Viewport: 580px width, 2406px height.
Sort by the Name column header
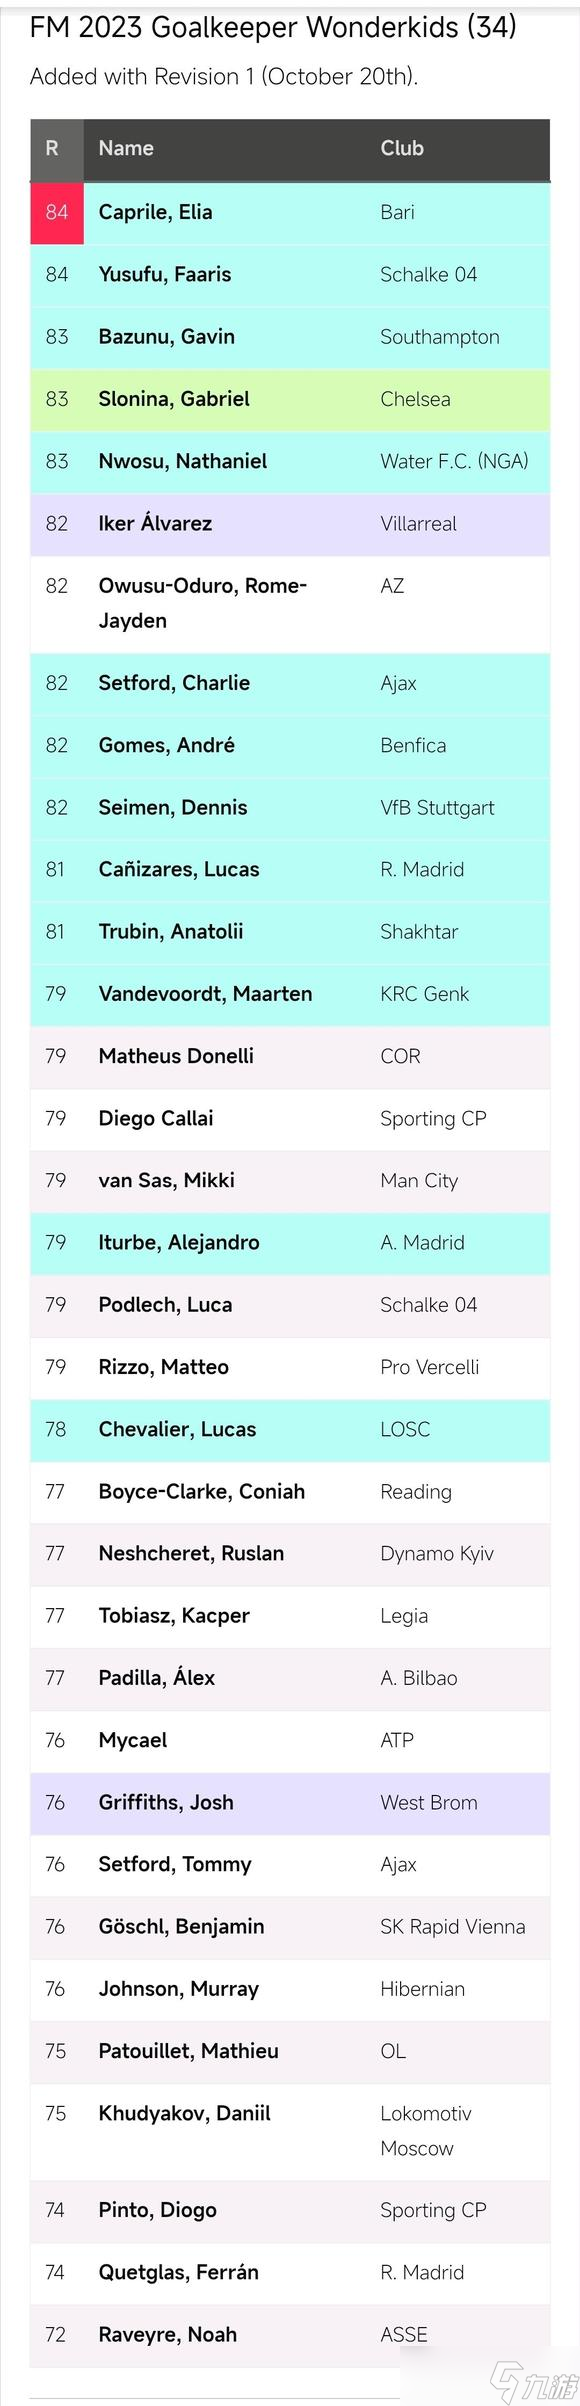(126, 148)
